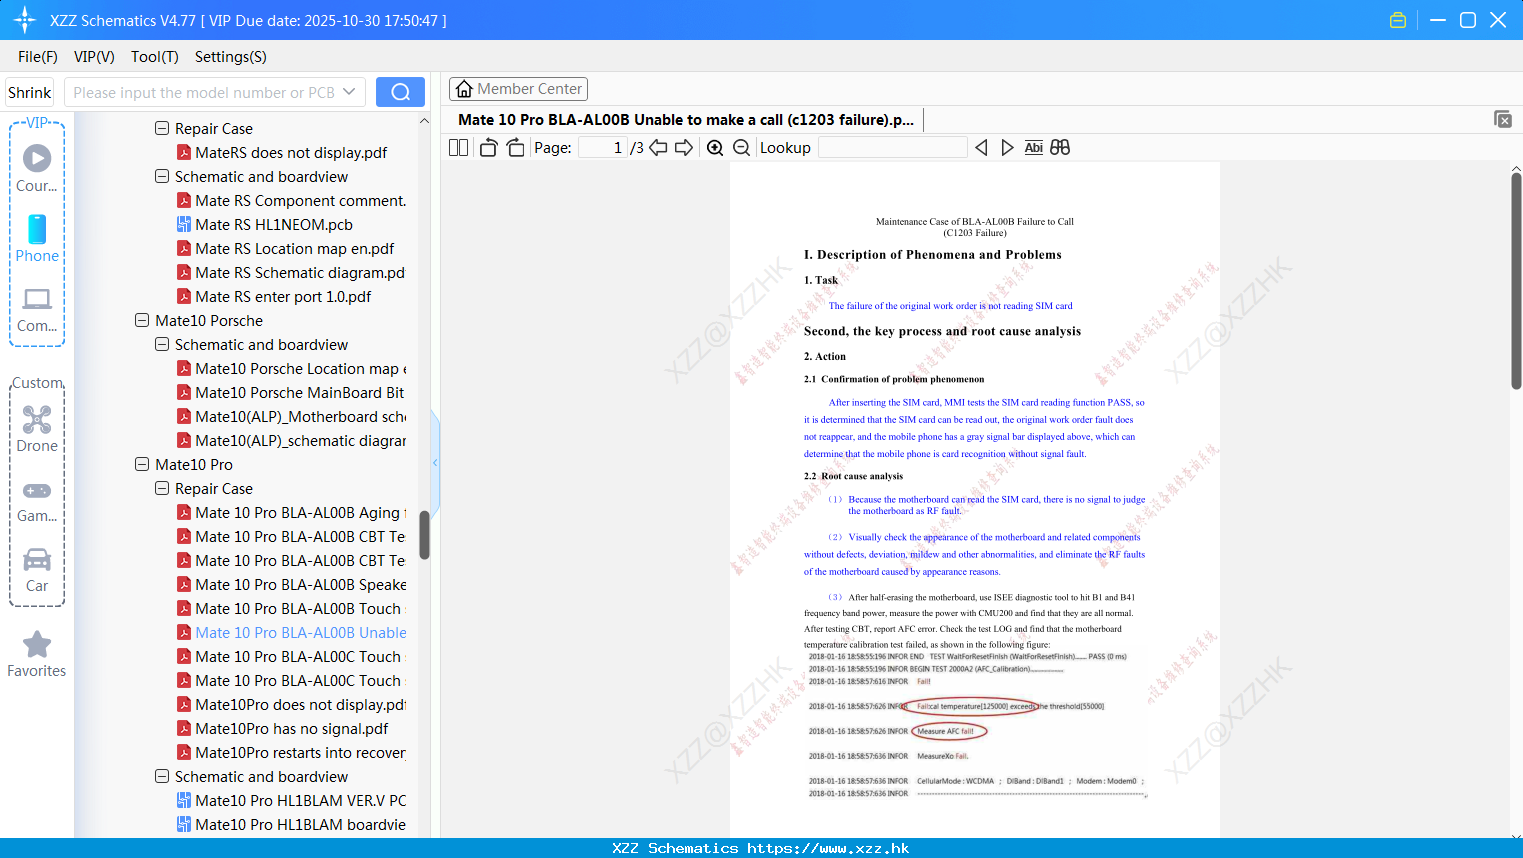
Task: Collapse Mate10 Pro Repair Case node
Action: click(162, 488)
